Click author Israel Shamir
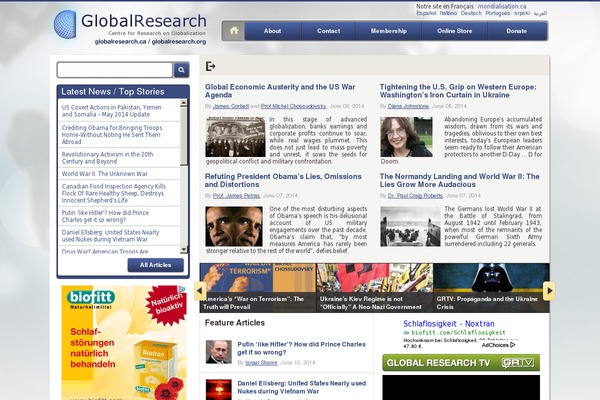Image resolution: width=600 pixels, height=400 pixels. pyautogui.click(x=261, y=362)
